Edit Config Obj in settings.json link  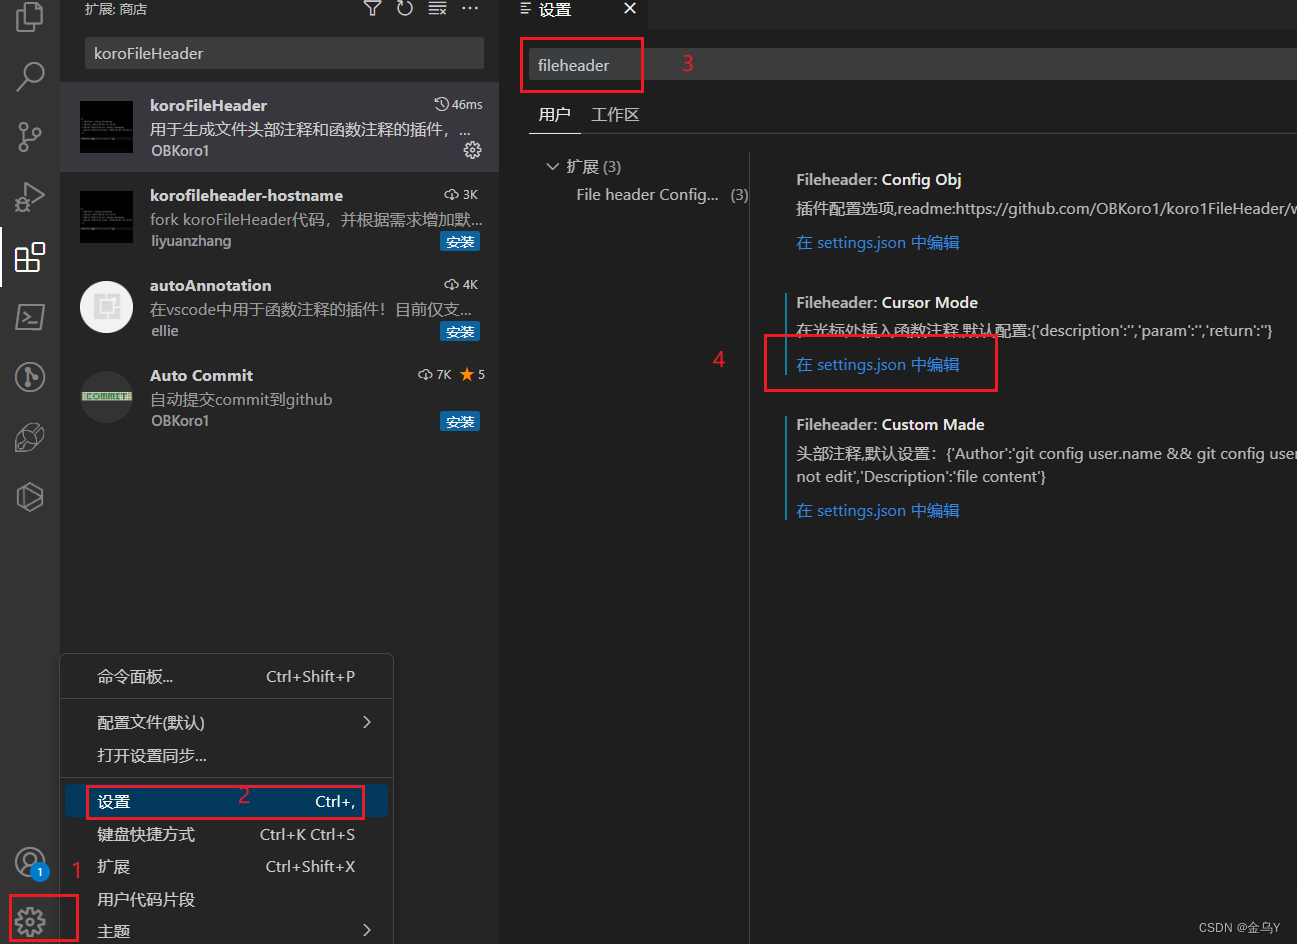tap(878, 243)
